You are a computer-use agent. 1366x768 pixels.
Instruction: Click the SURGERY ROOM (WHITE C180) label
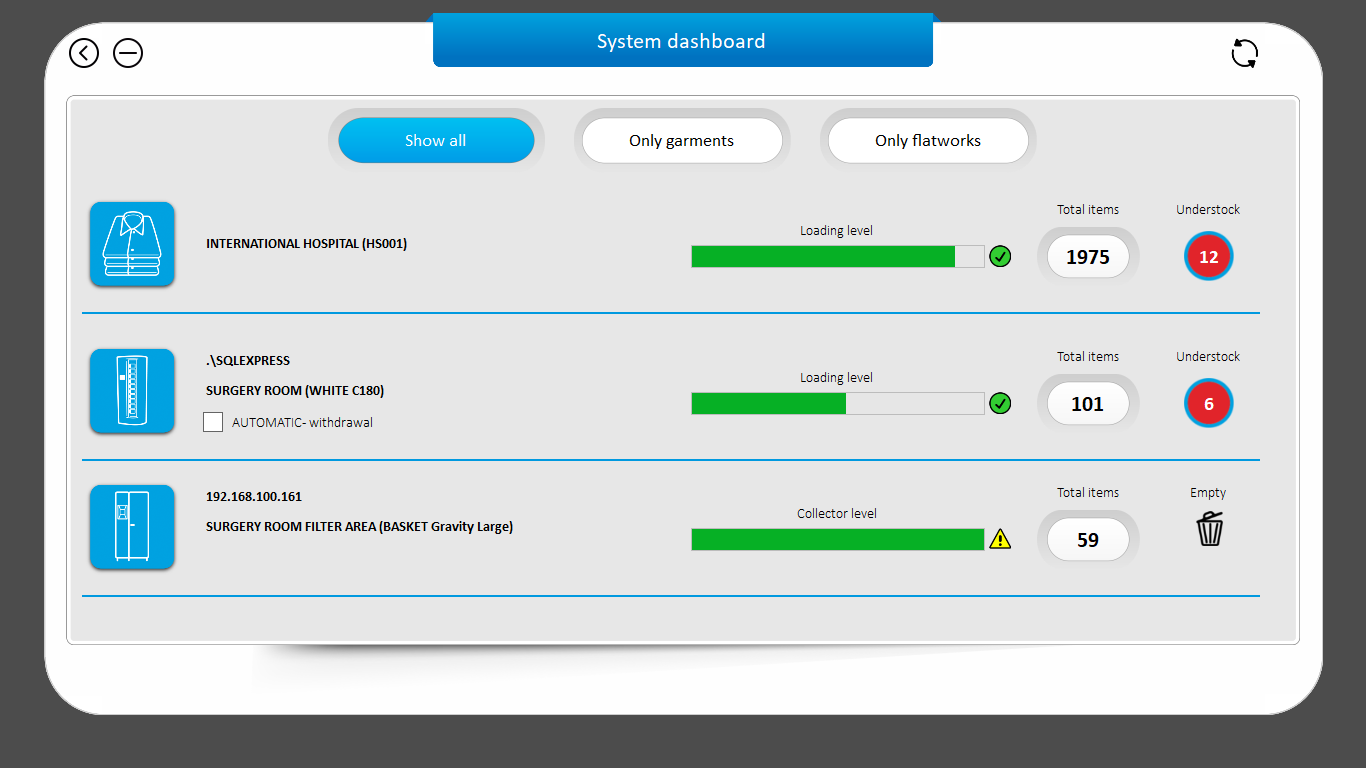click(295, 391)
